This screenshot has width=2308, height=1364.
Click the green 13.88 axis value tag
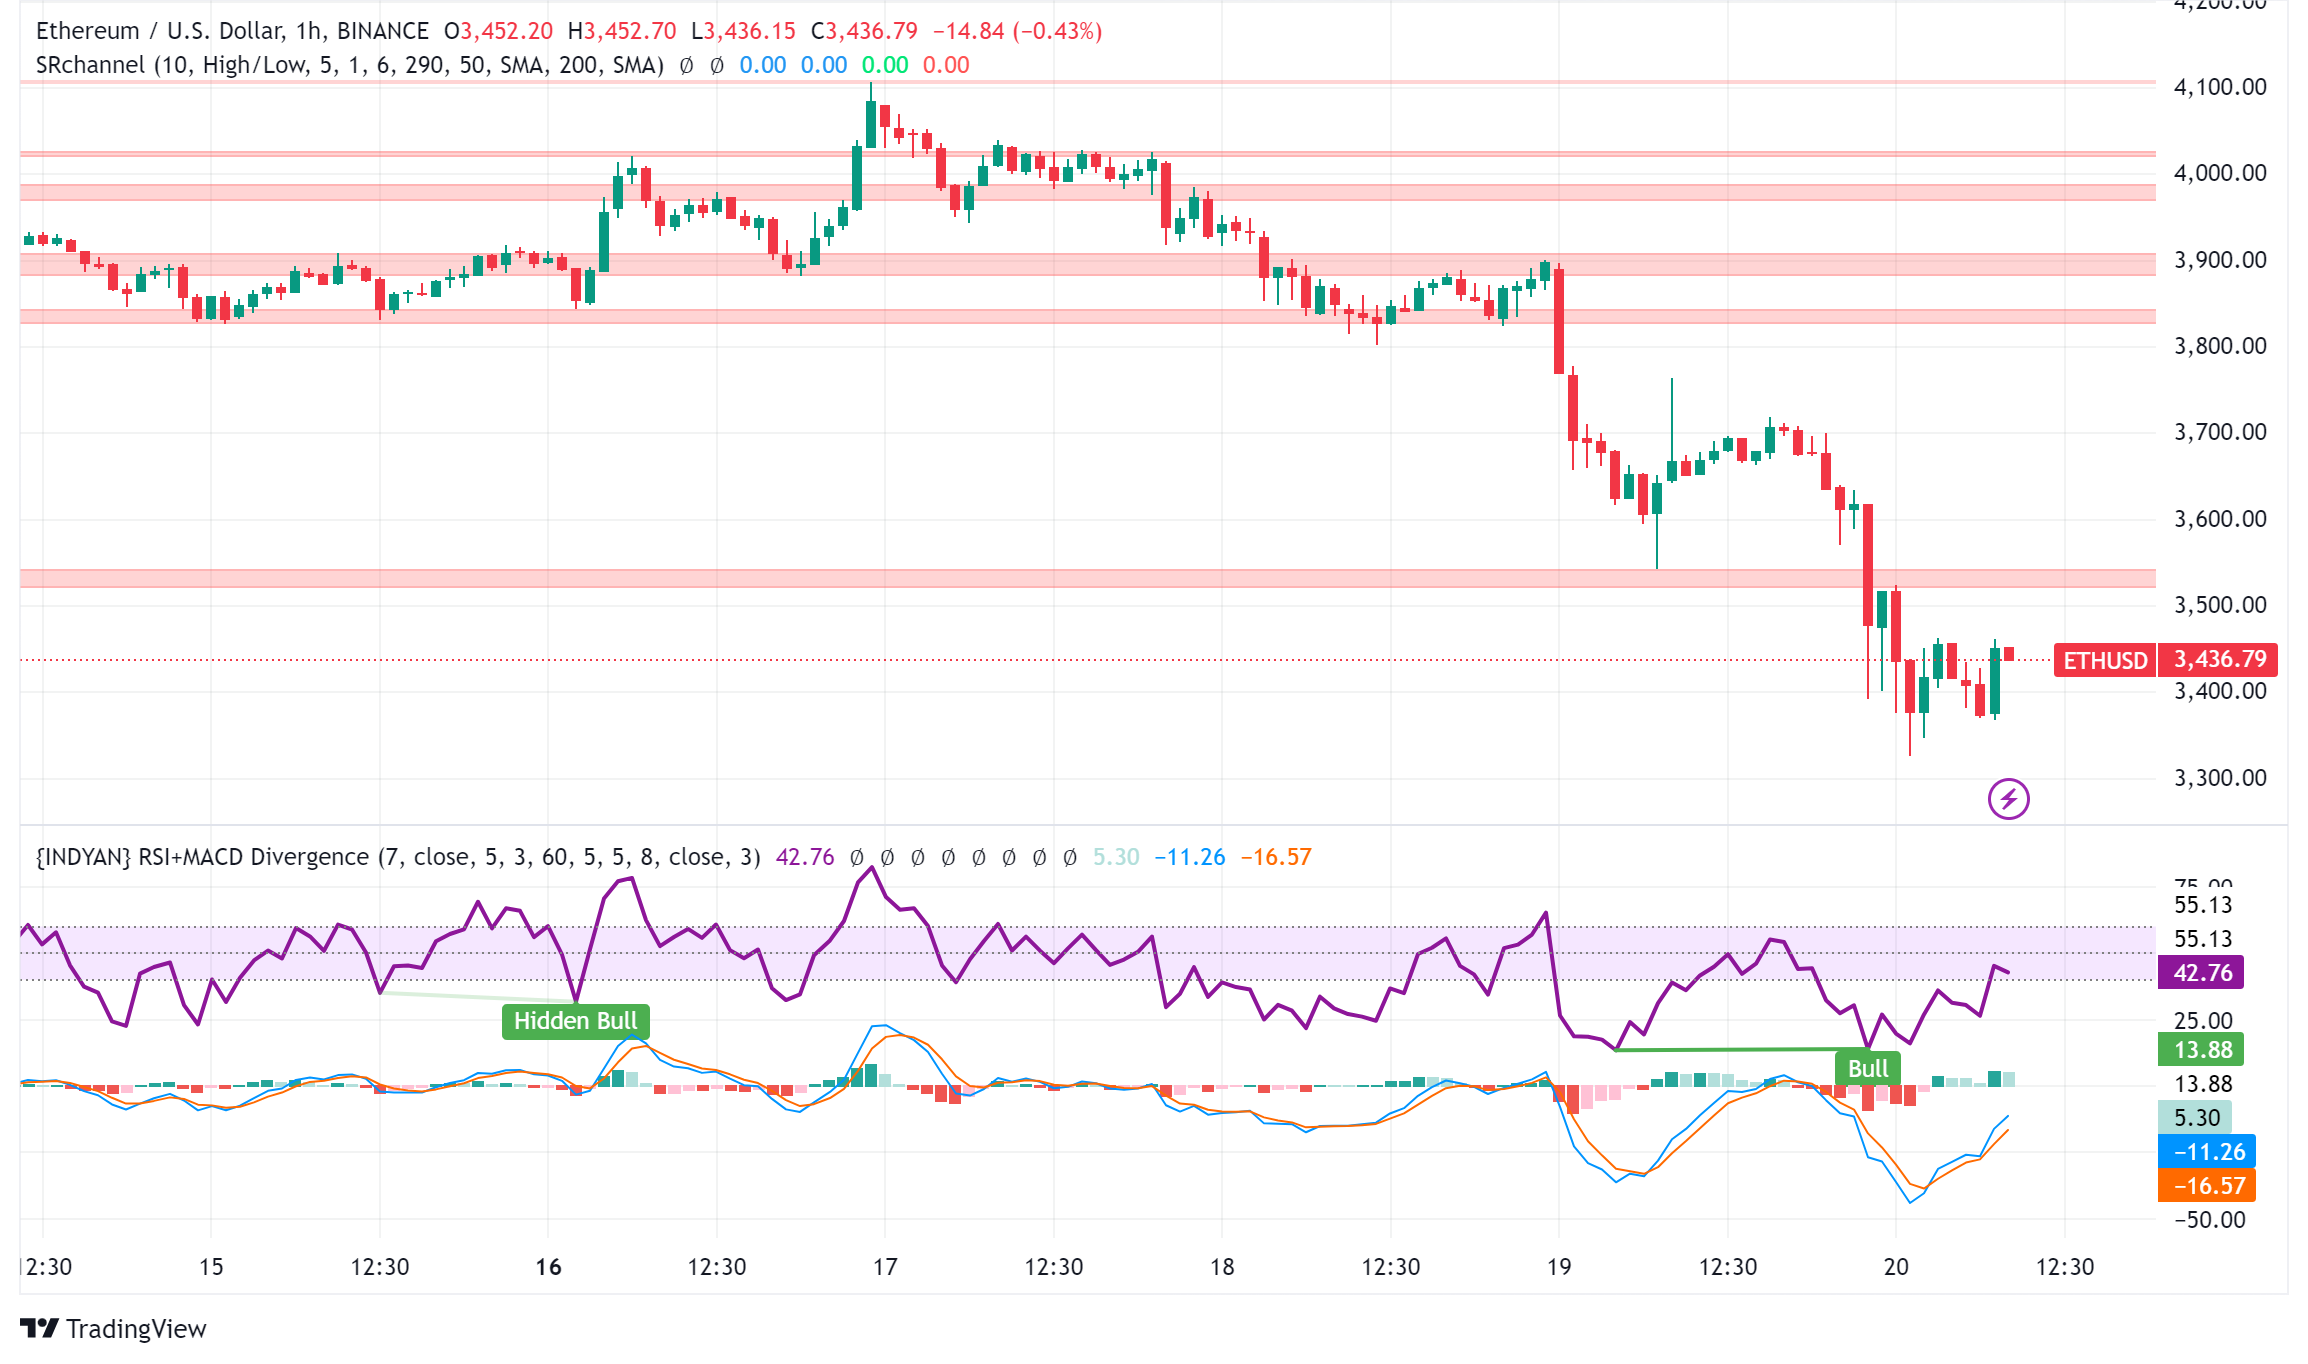(2201, 1049)
